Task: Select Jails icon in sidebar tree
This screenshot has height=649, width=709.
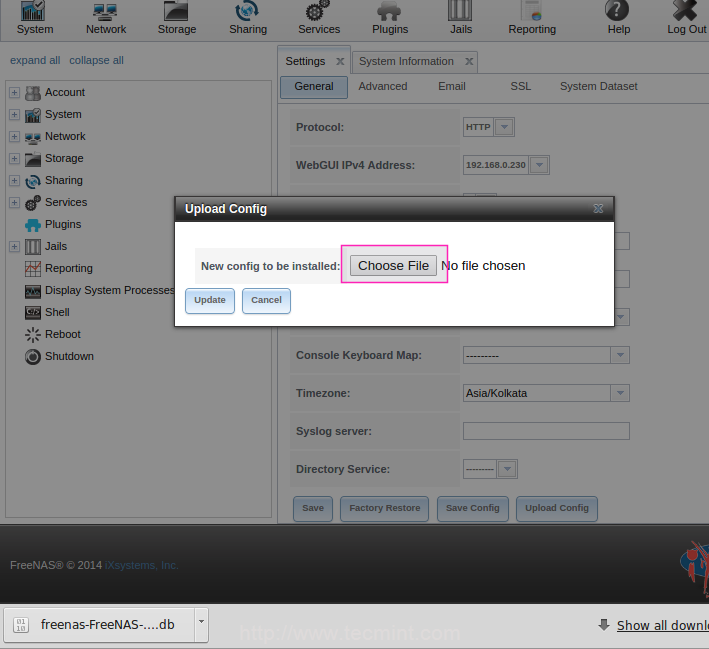Action: (33, 247)
